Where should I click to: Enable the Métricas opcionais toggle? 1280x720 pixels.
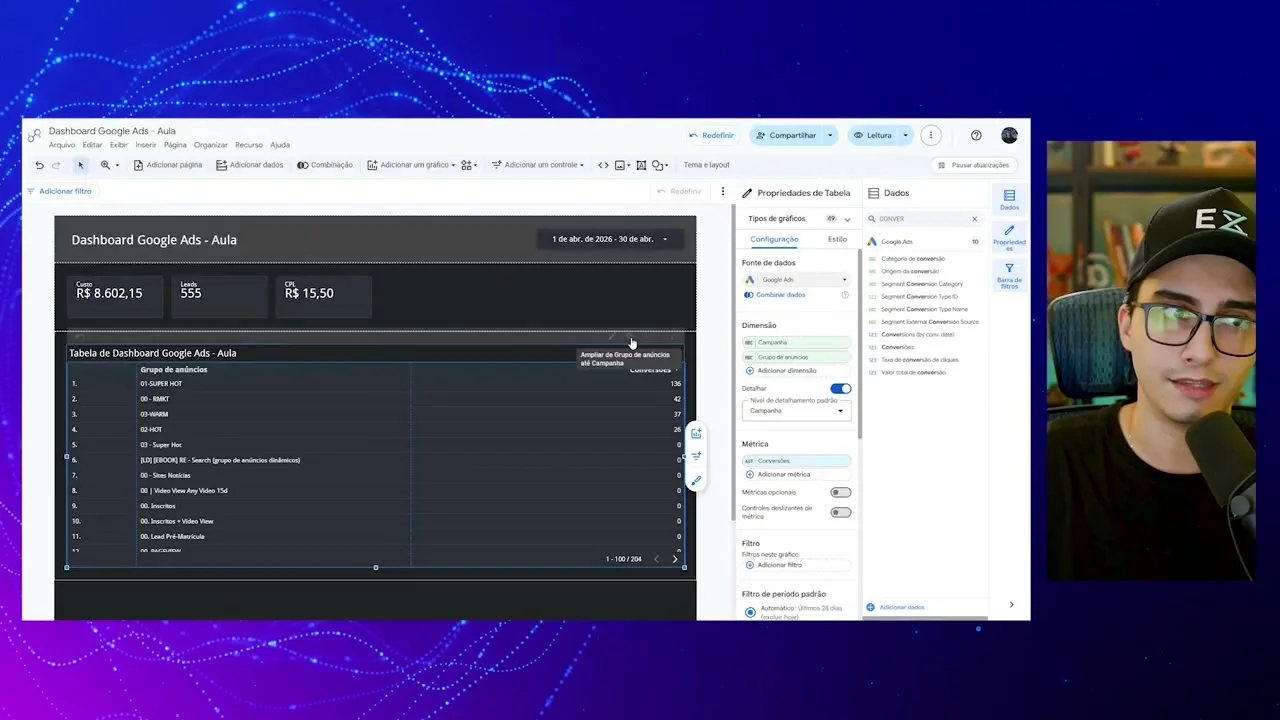pos(841,492)
